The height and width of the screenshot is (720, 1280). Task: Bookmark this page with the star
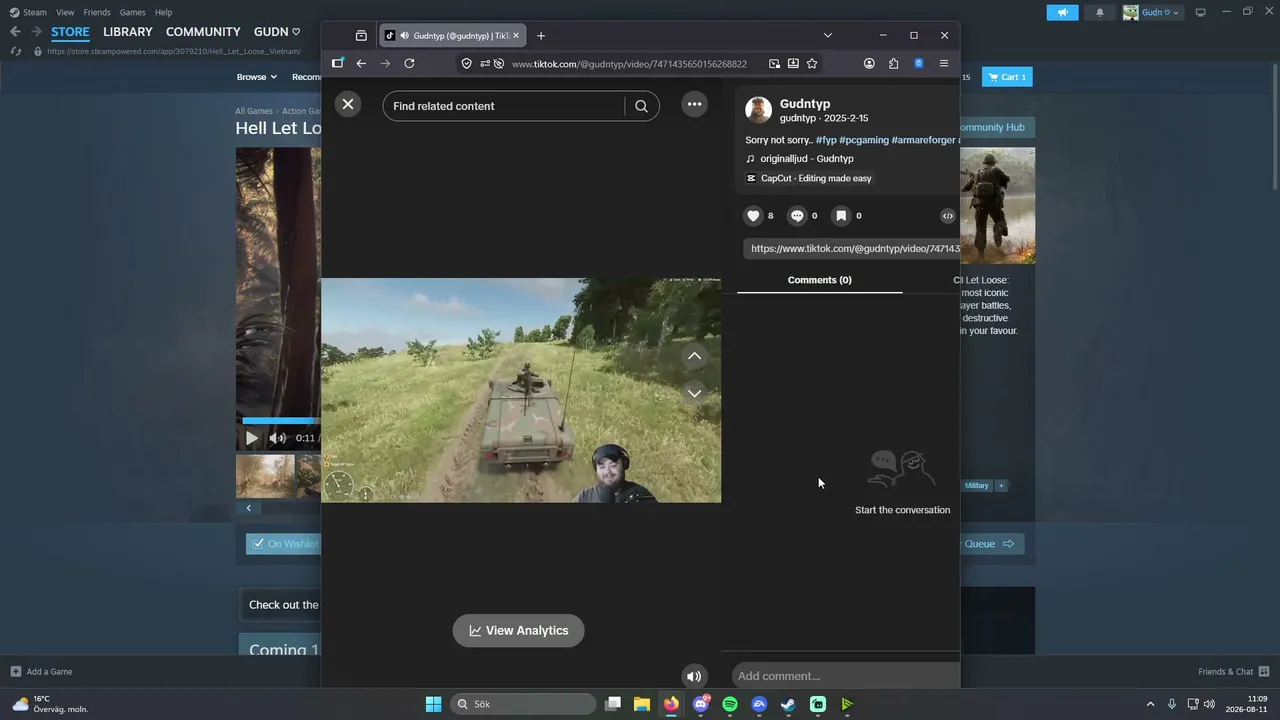(x=812, y=63)
